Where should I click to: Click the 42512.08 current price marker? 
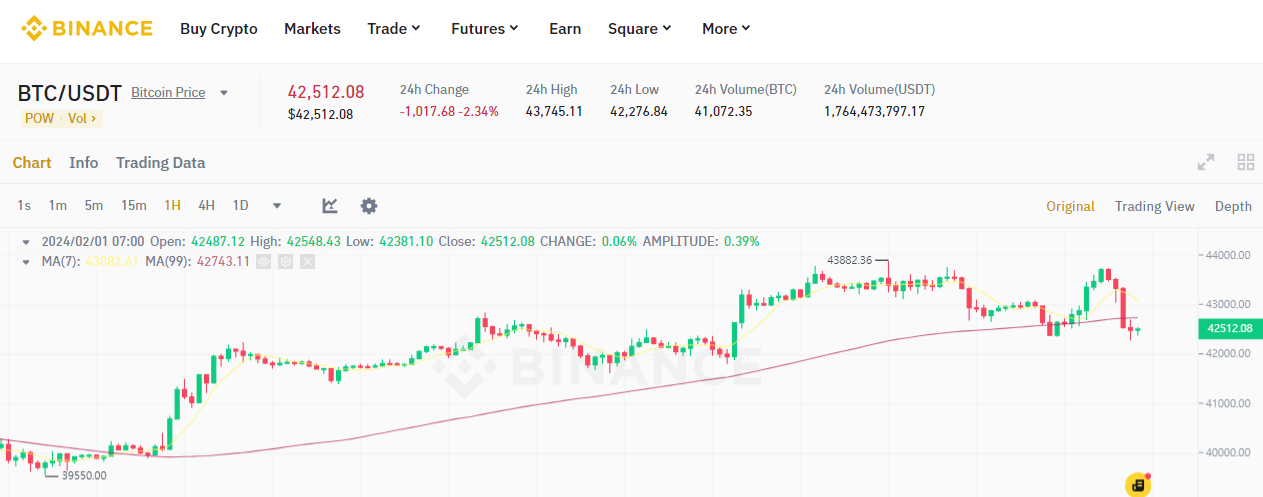click(x=1229, y=328)
